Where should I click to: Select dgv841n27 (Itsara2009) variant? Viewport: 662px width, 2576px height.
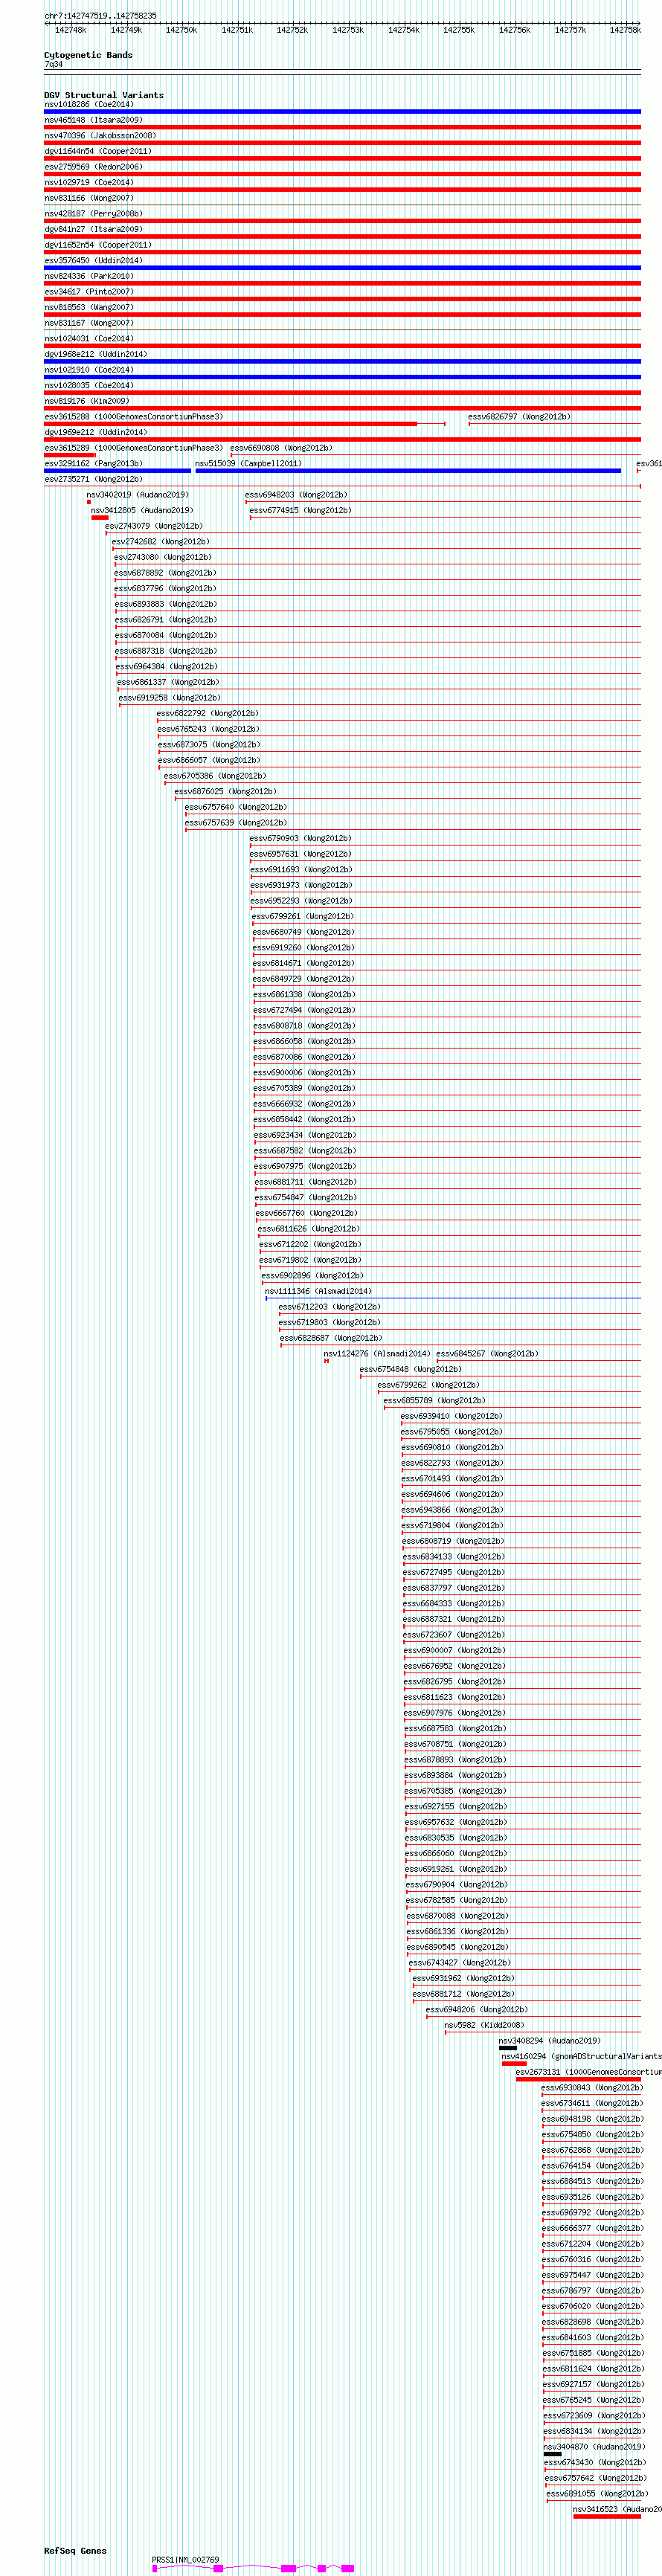click(x=93, y=229)
